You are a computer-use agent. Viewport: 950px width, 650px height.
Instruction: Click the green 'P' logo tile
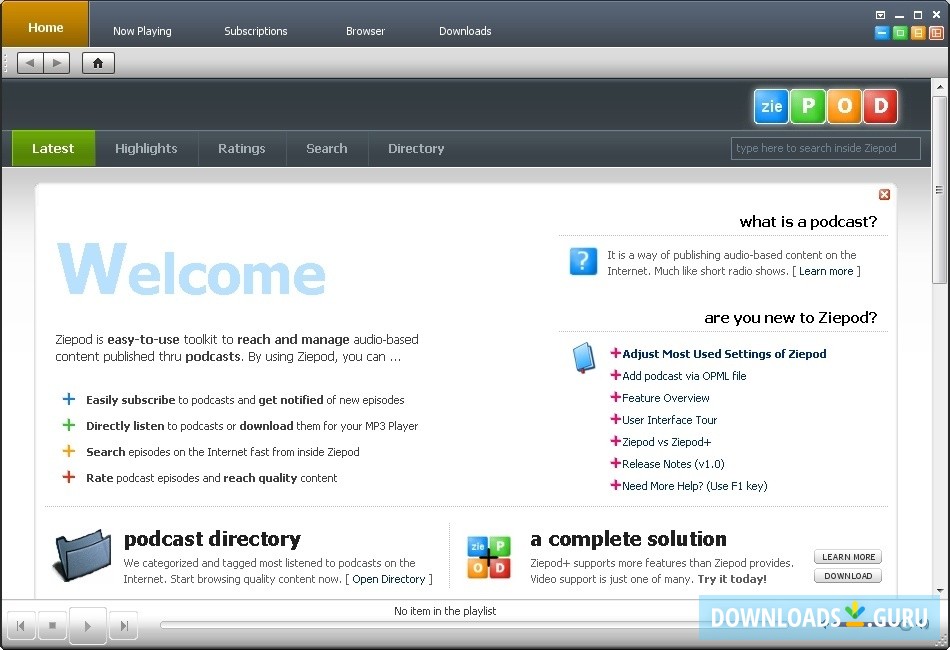(x=808, y=107)
